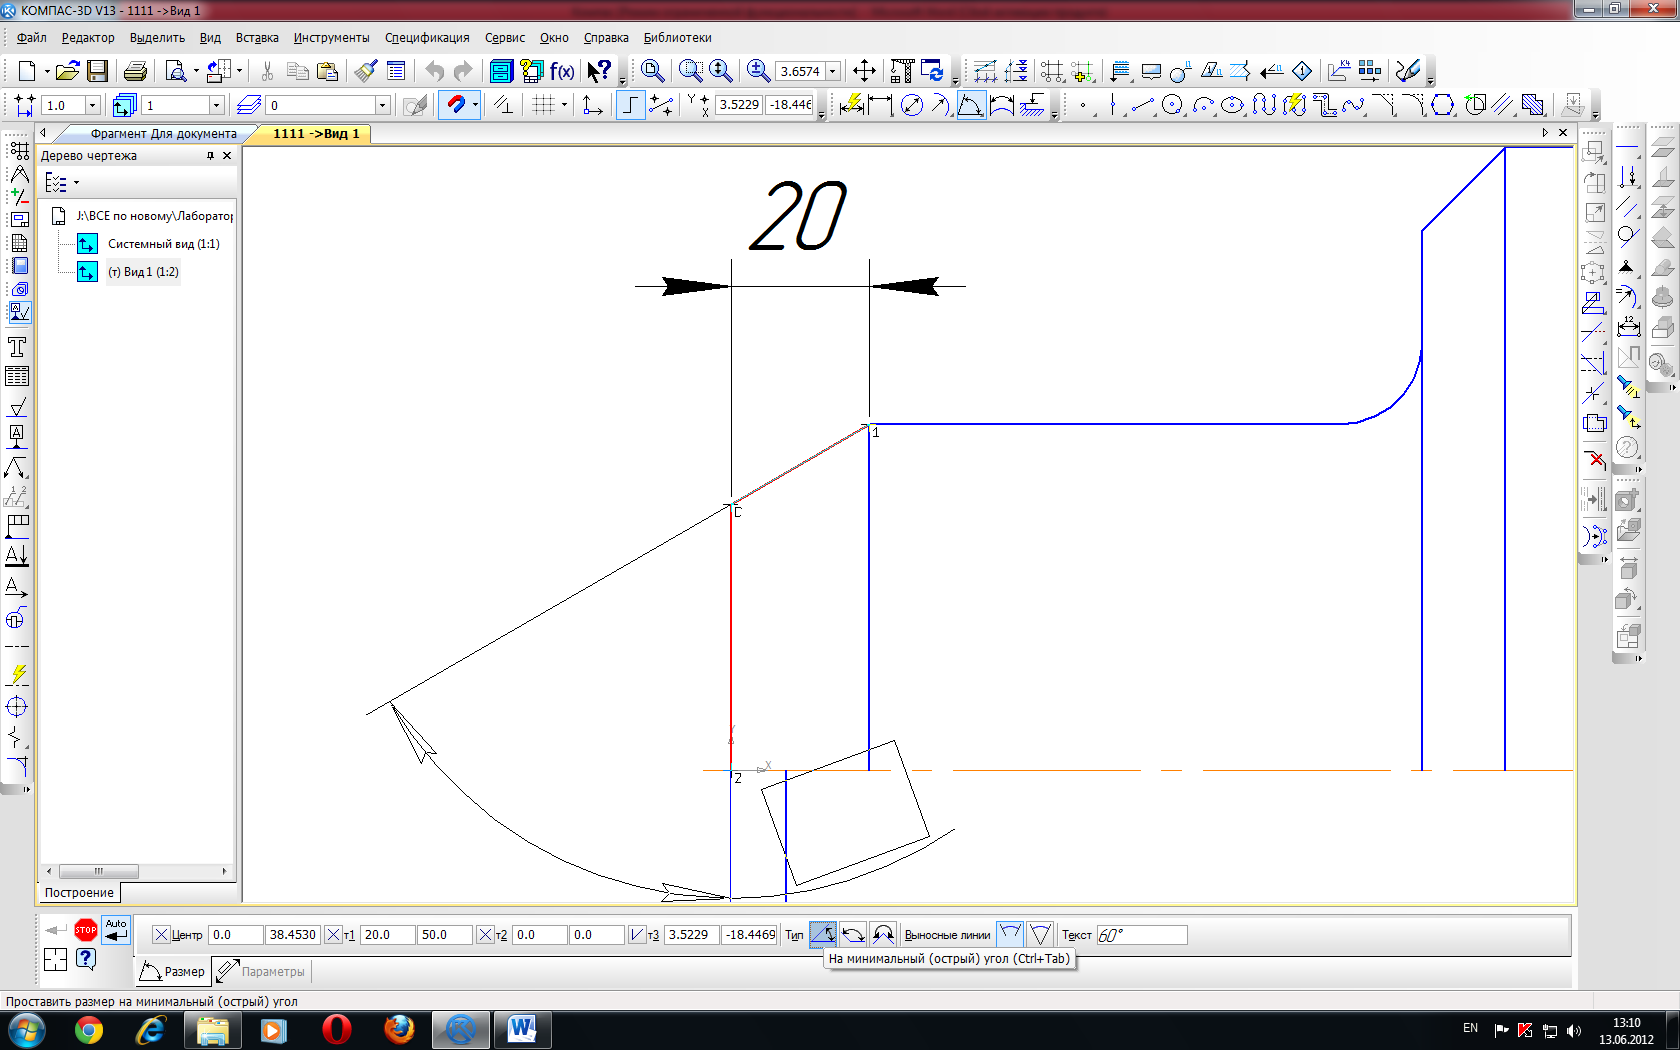This screenshot has width=1680, height=1050.
Task: Open the Файл menu
Action: coord(32,38)
